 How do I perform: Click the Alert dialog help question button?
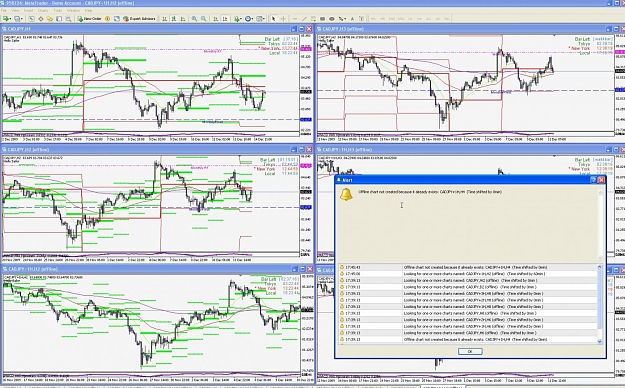(x=593, y=180)
